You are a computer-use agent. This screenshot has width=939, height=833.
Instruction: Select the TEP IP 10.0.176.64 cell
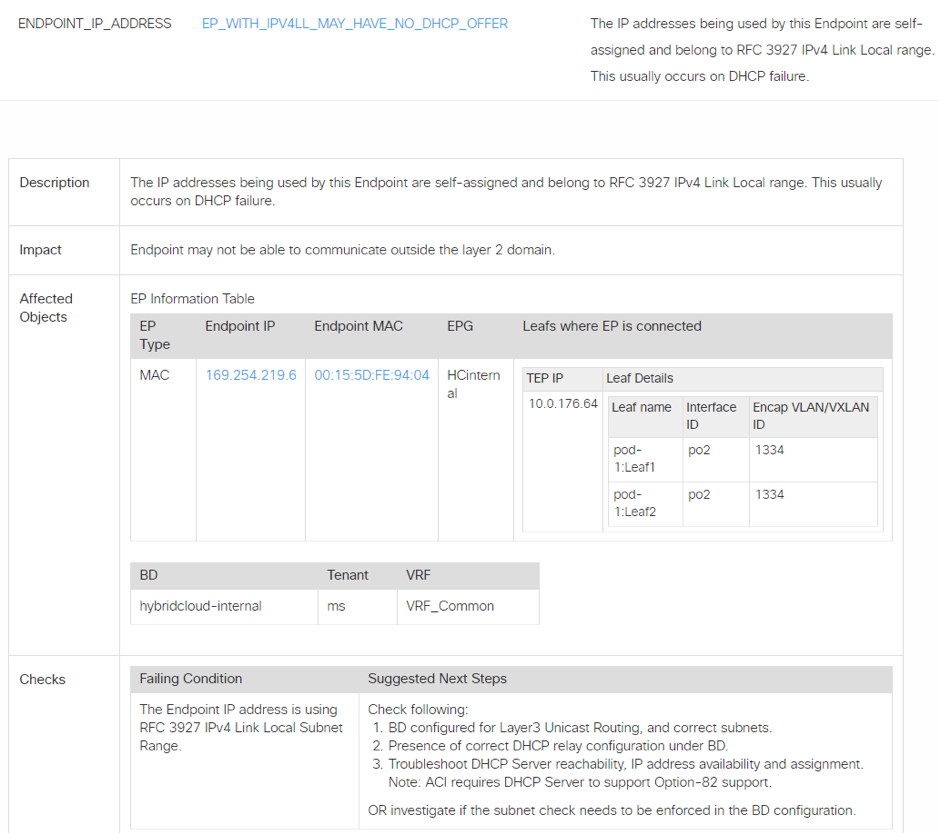pos(563,404)
